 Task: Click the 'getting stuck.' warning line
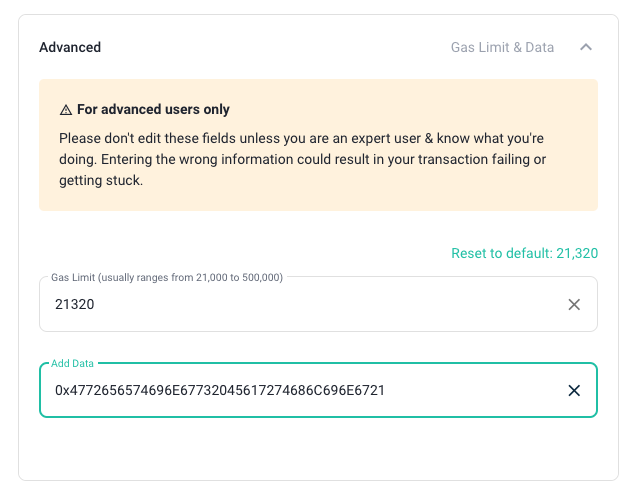click(x=101, y=180)
